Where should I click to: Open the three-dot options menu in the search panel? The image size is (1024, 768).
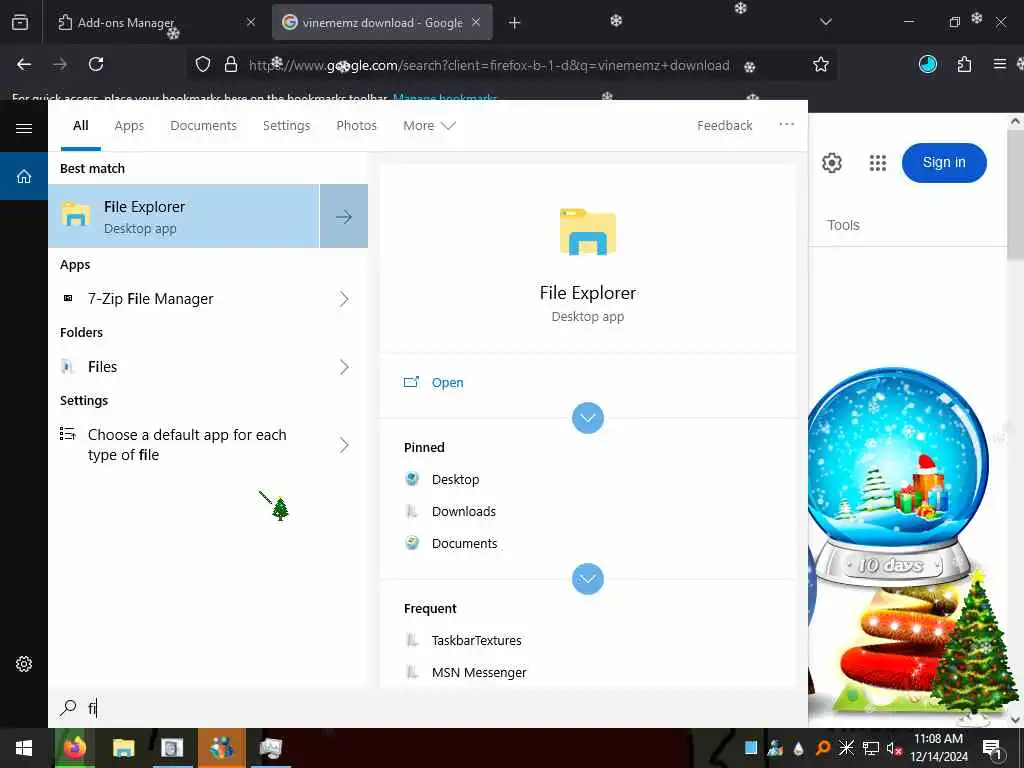[787, 124]
